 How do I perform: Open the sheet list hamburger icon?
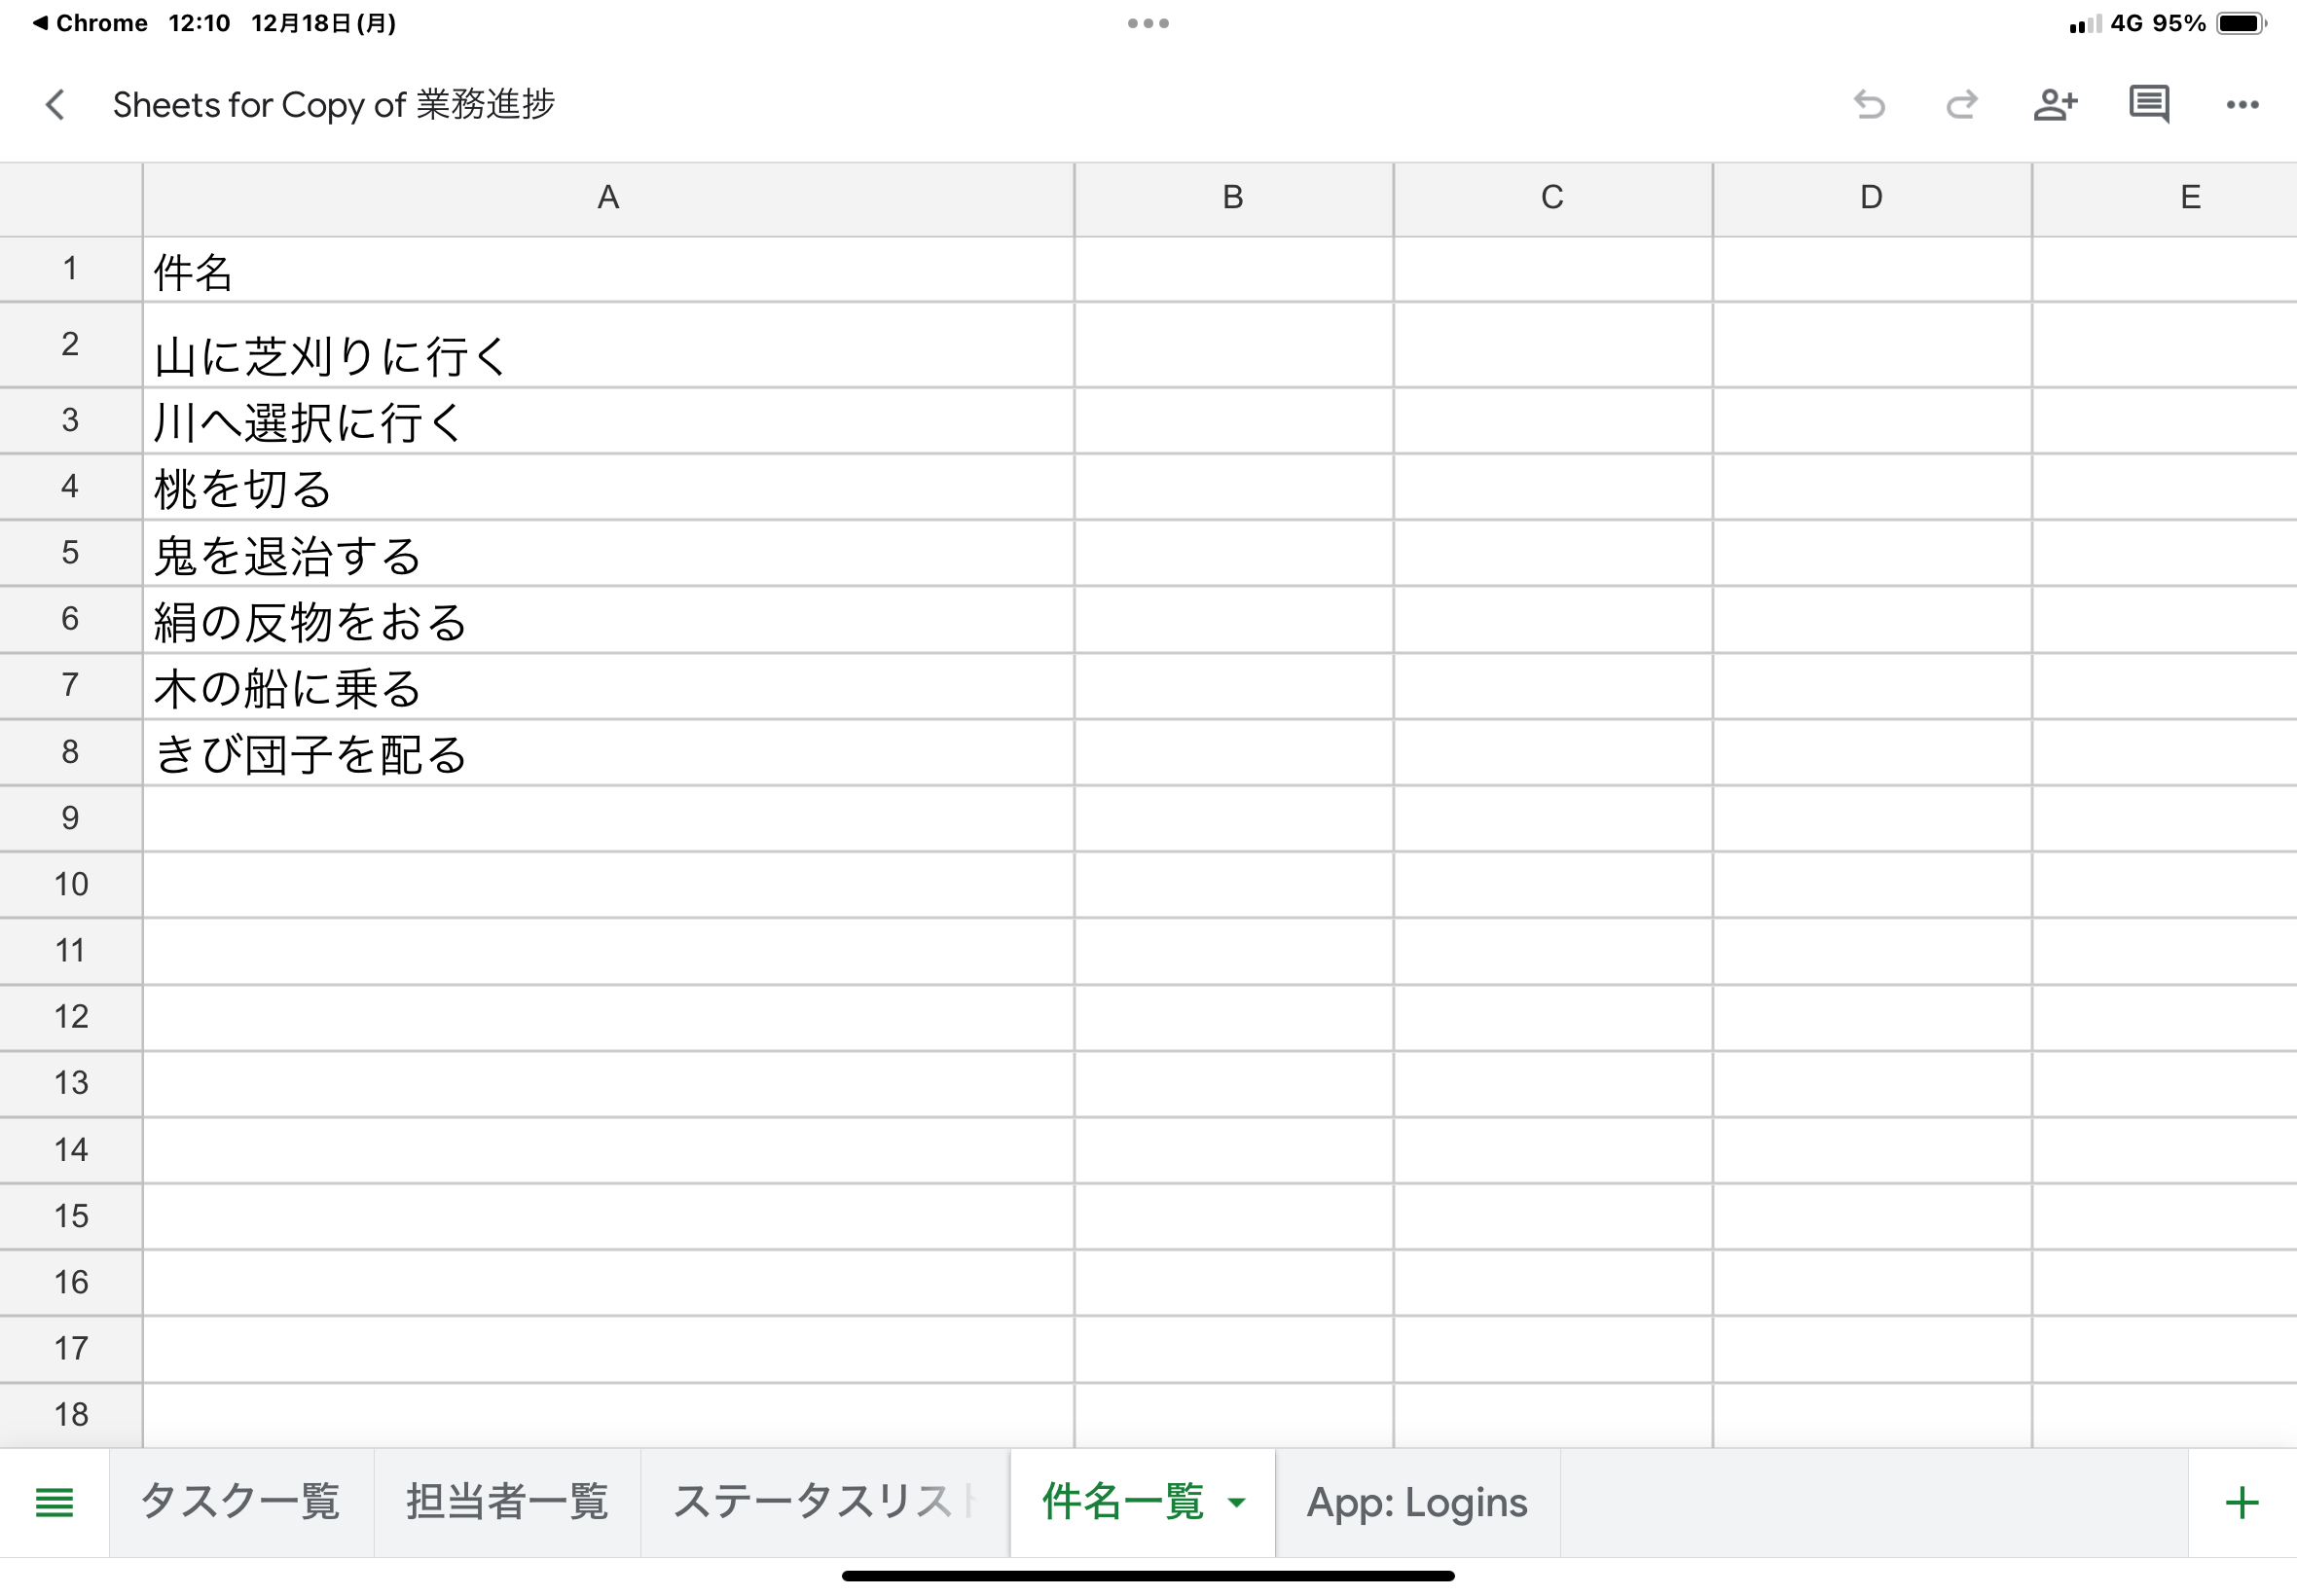(55, 1501)
